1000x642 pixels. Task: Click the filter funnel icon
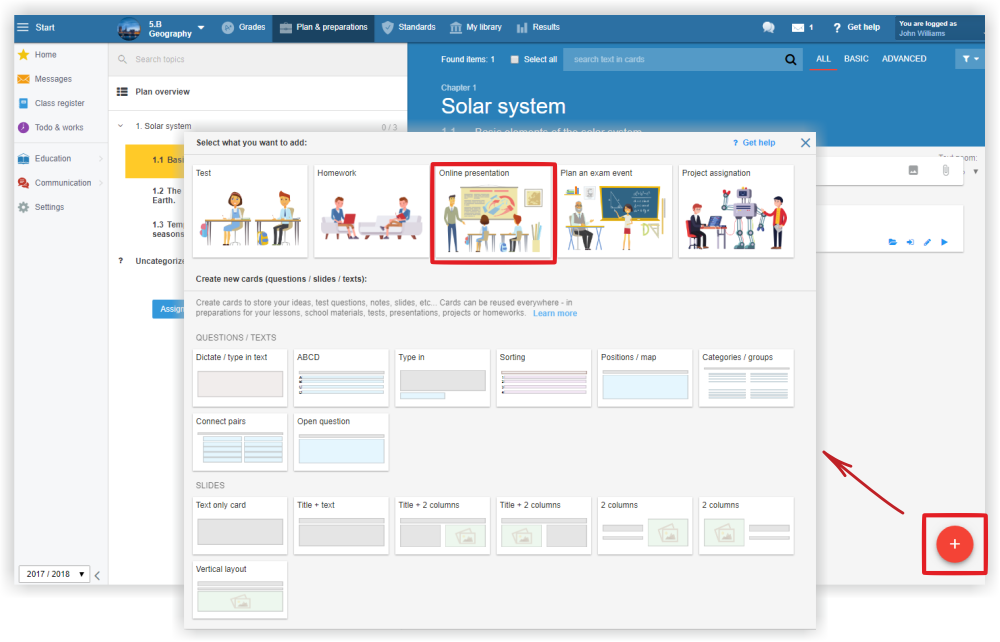(x=966, y=59)
